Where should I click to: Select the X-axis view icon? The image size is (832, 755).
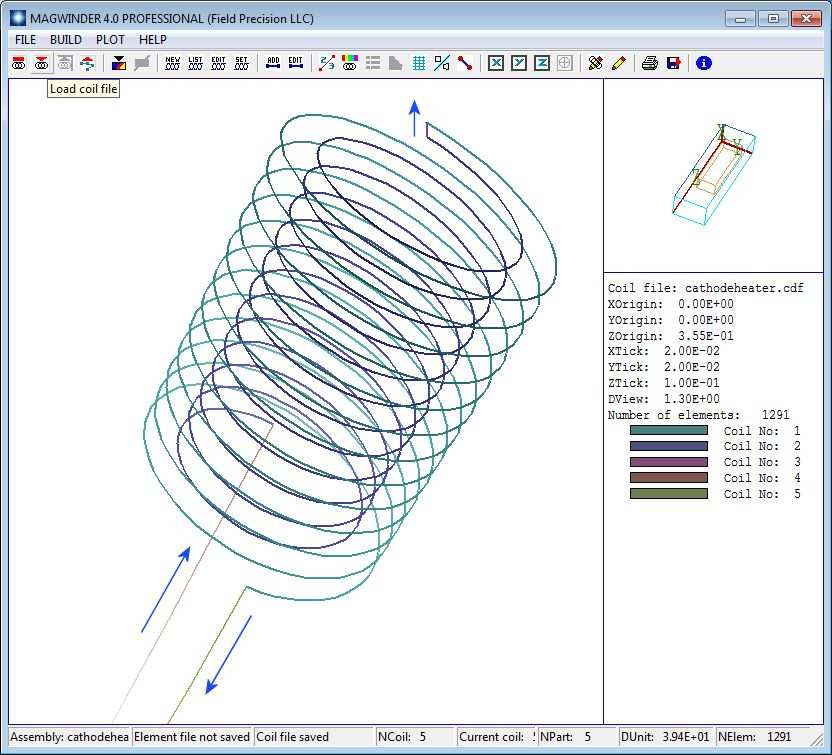click(x=496, y=63)
